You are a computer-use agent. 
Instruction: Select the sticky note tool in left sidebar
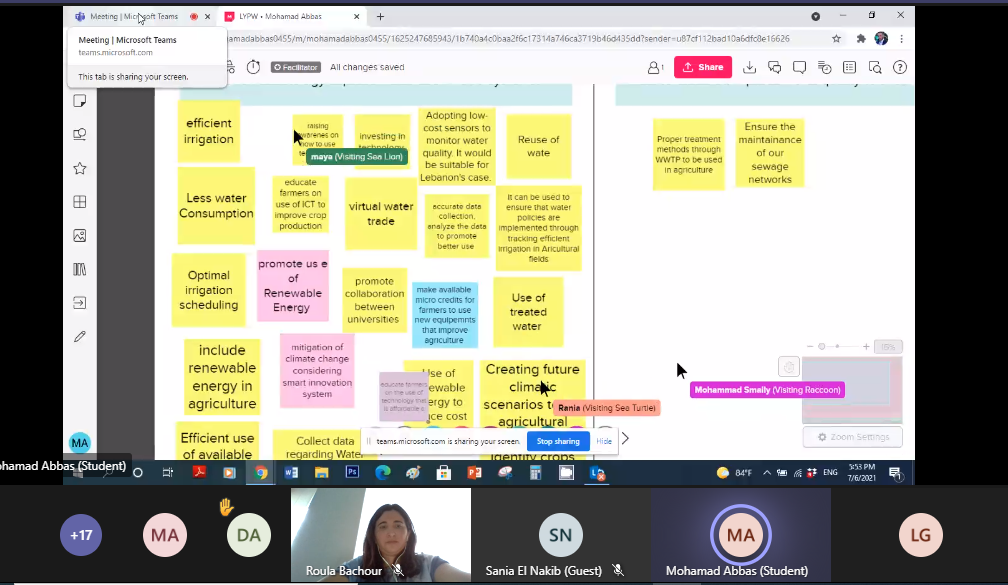pyautogui.click(x=80, y=101)
